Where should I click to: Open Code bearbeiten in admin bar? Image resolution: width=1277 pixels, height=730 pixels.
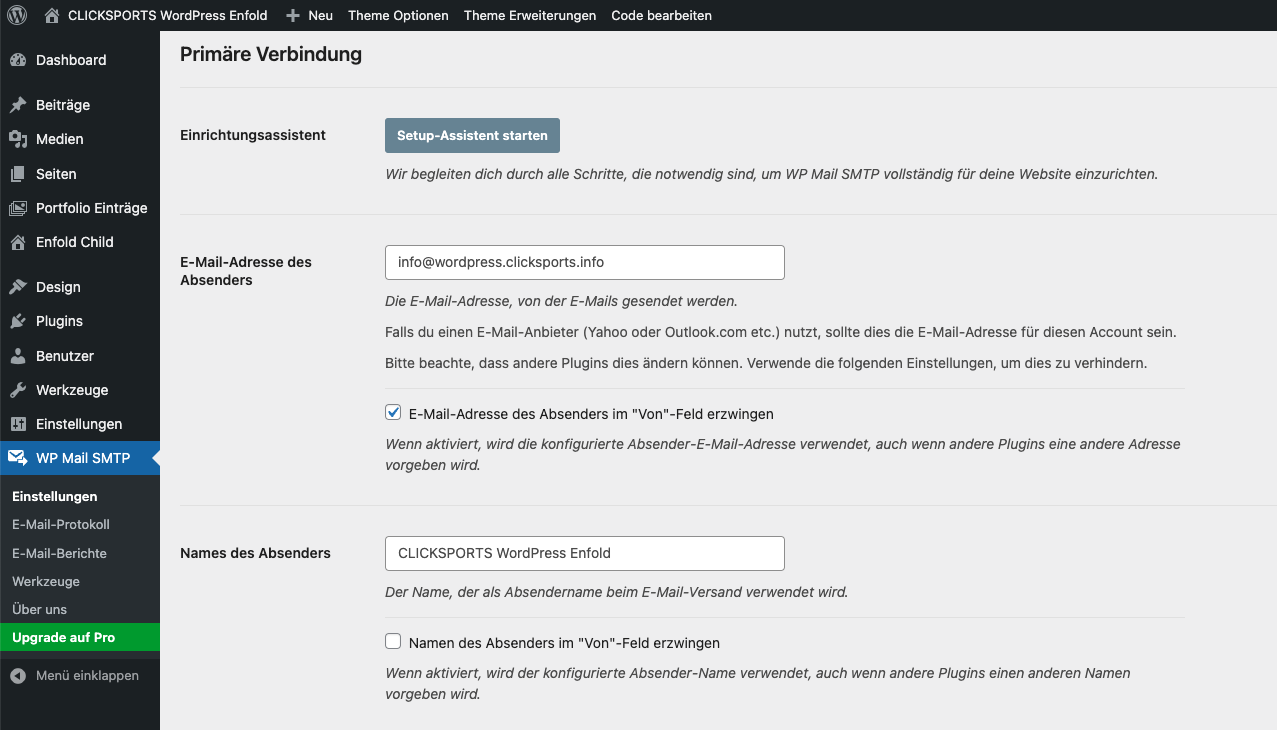(662, 15)
